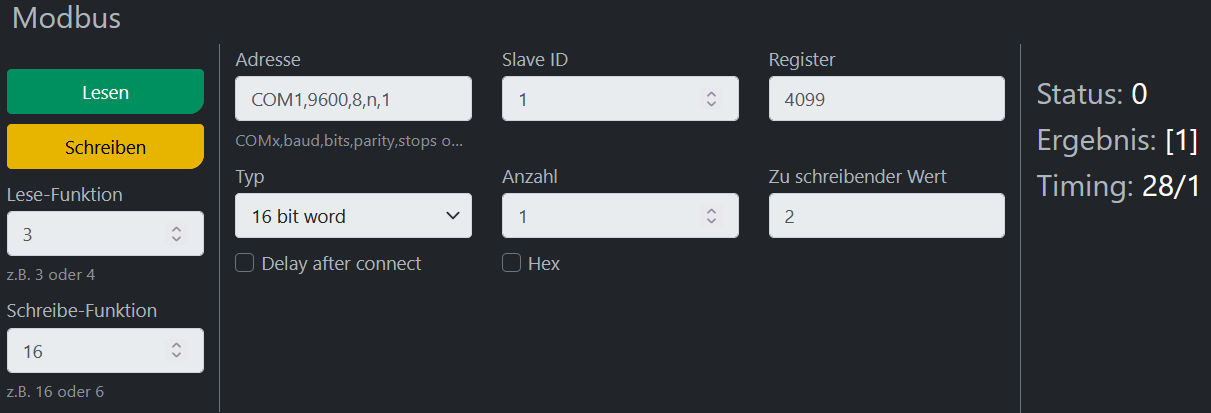The height and width of the screenshot is (413, 1211).
Task: Toggle the Hex checkbox
Action: (x=511, y=264)
